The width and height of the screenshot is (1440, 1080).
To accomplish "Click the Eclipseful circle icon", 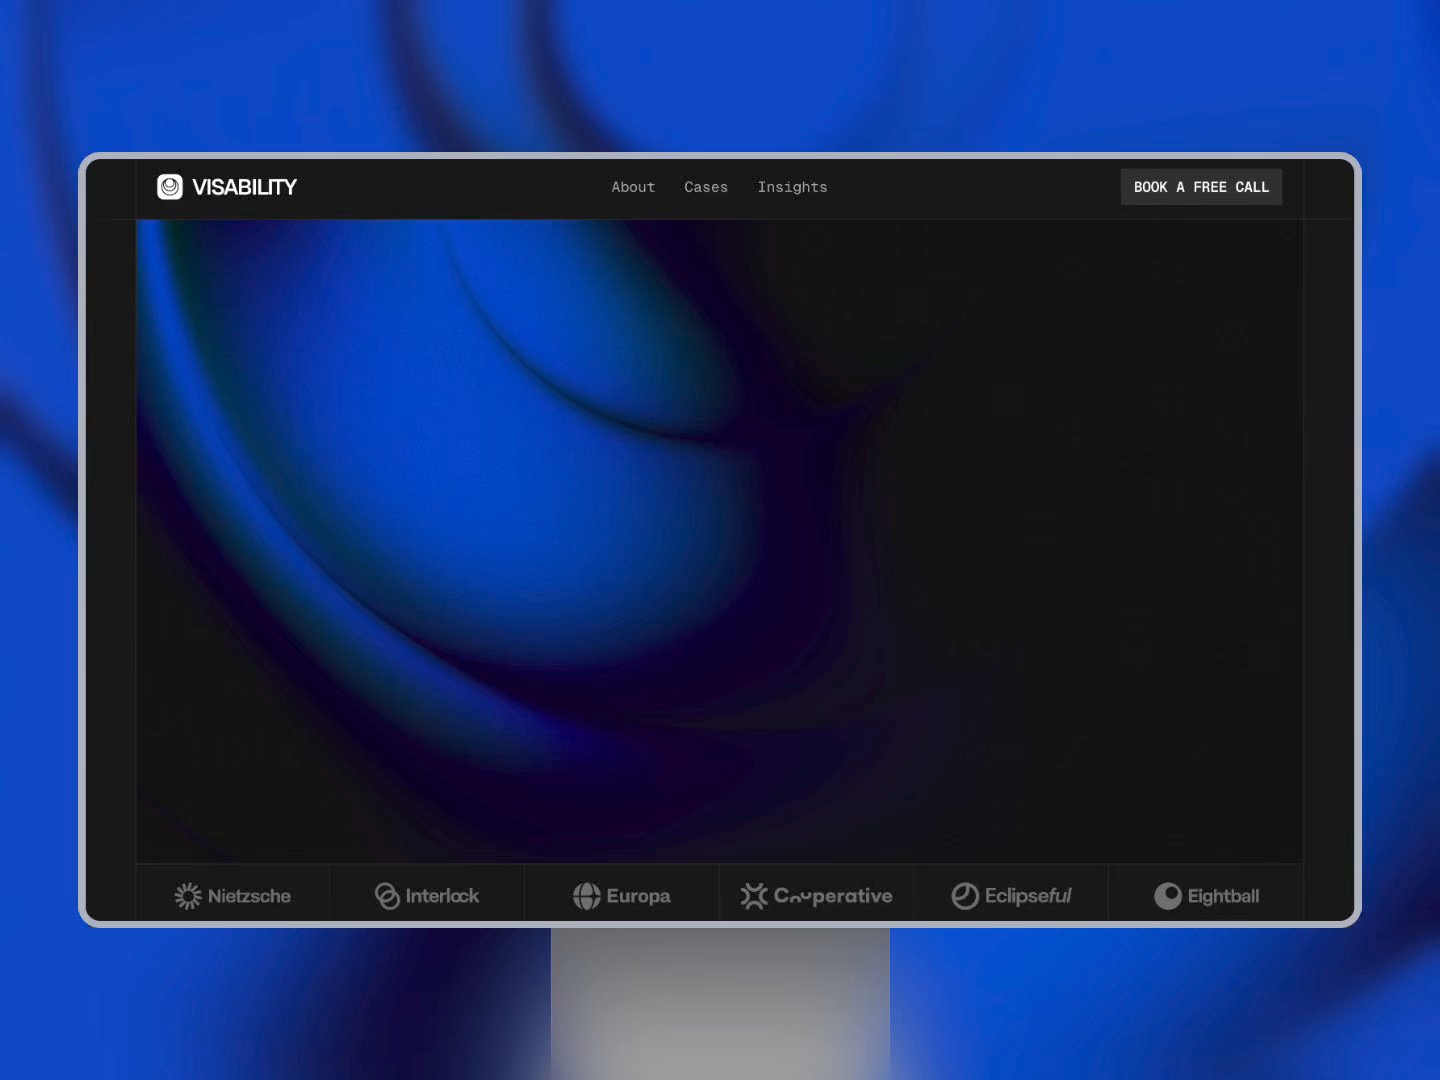I will 965,896.
